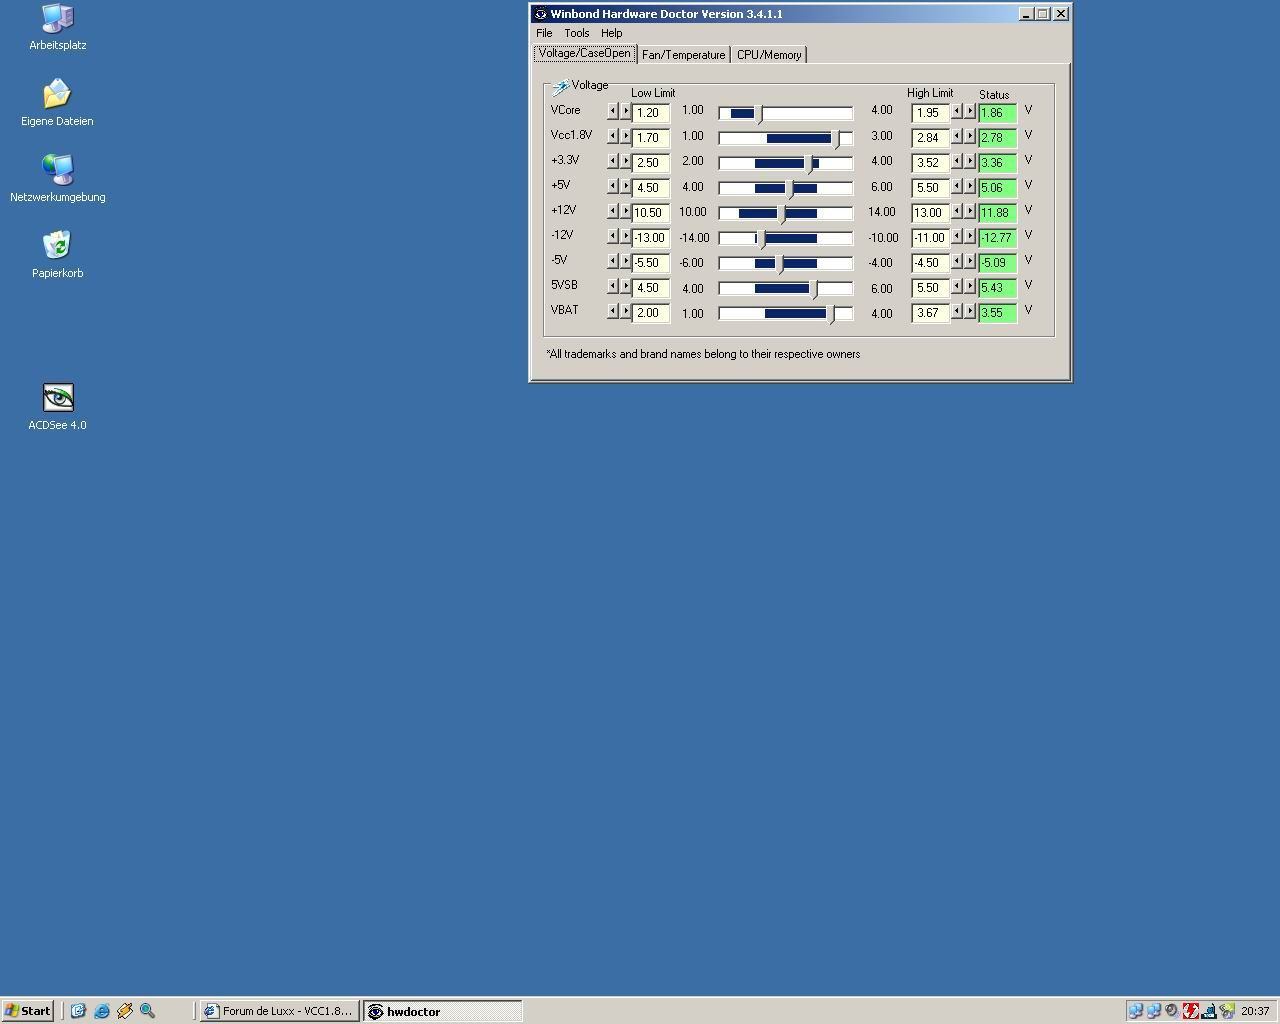The image size is (1280, 1024).
Task: Click the taskbar clock showing 20:37
Action: pos(1254,1011)
